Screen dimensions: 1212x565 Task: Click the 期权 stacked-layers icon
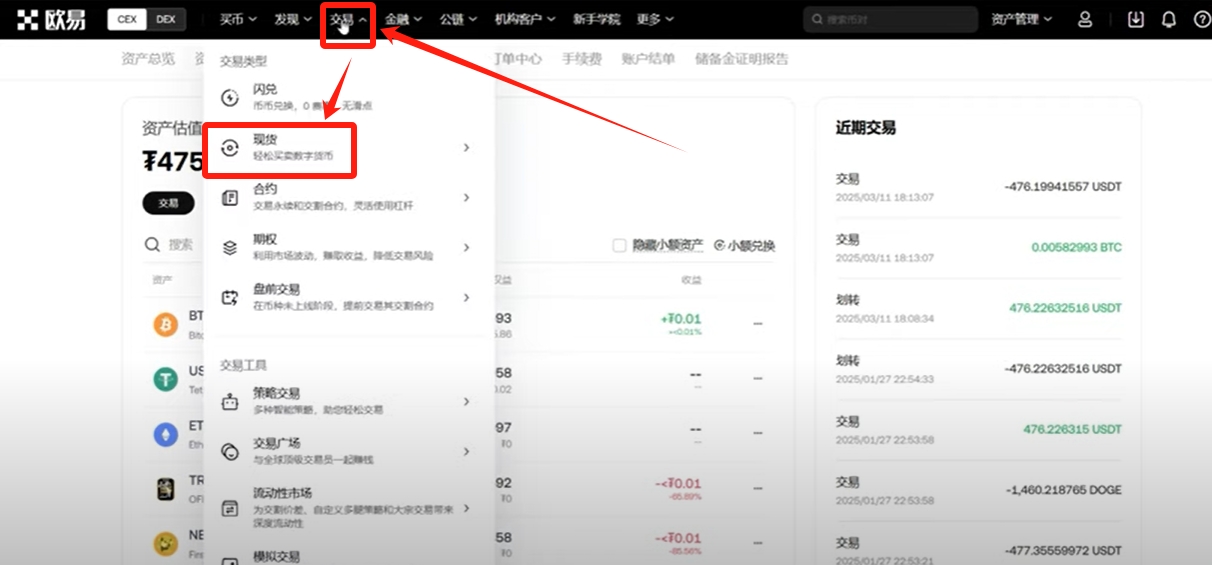(x=230, y=247)
